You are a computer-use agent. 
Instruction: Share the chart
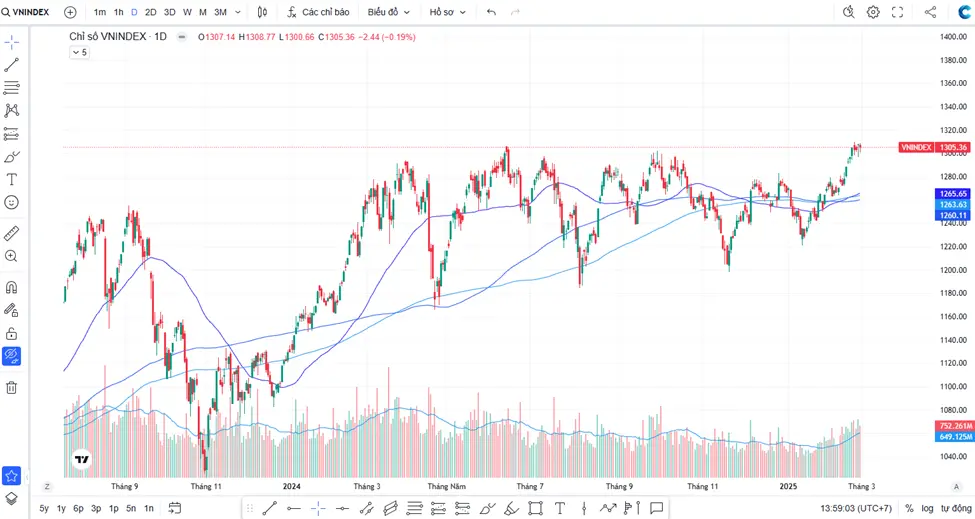point(930,12)
